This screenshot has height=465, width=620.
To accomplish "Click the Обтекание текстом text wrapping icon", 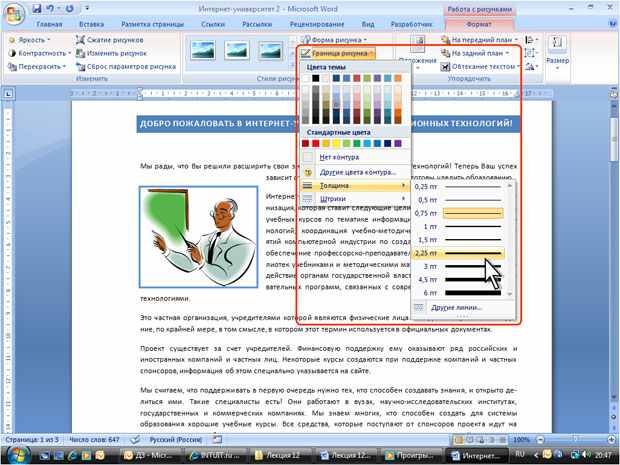I will [445, 66].
